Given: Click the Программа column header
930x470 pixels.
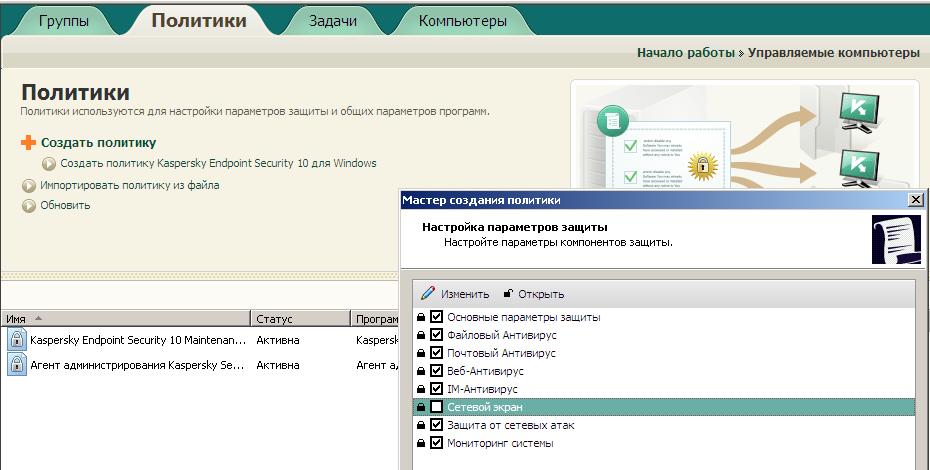Looking at the screenshot, I should pos(375,319).
